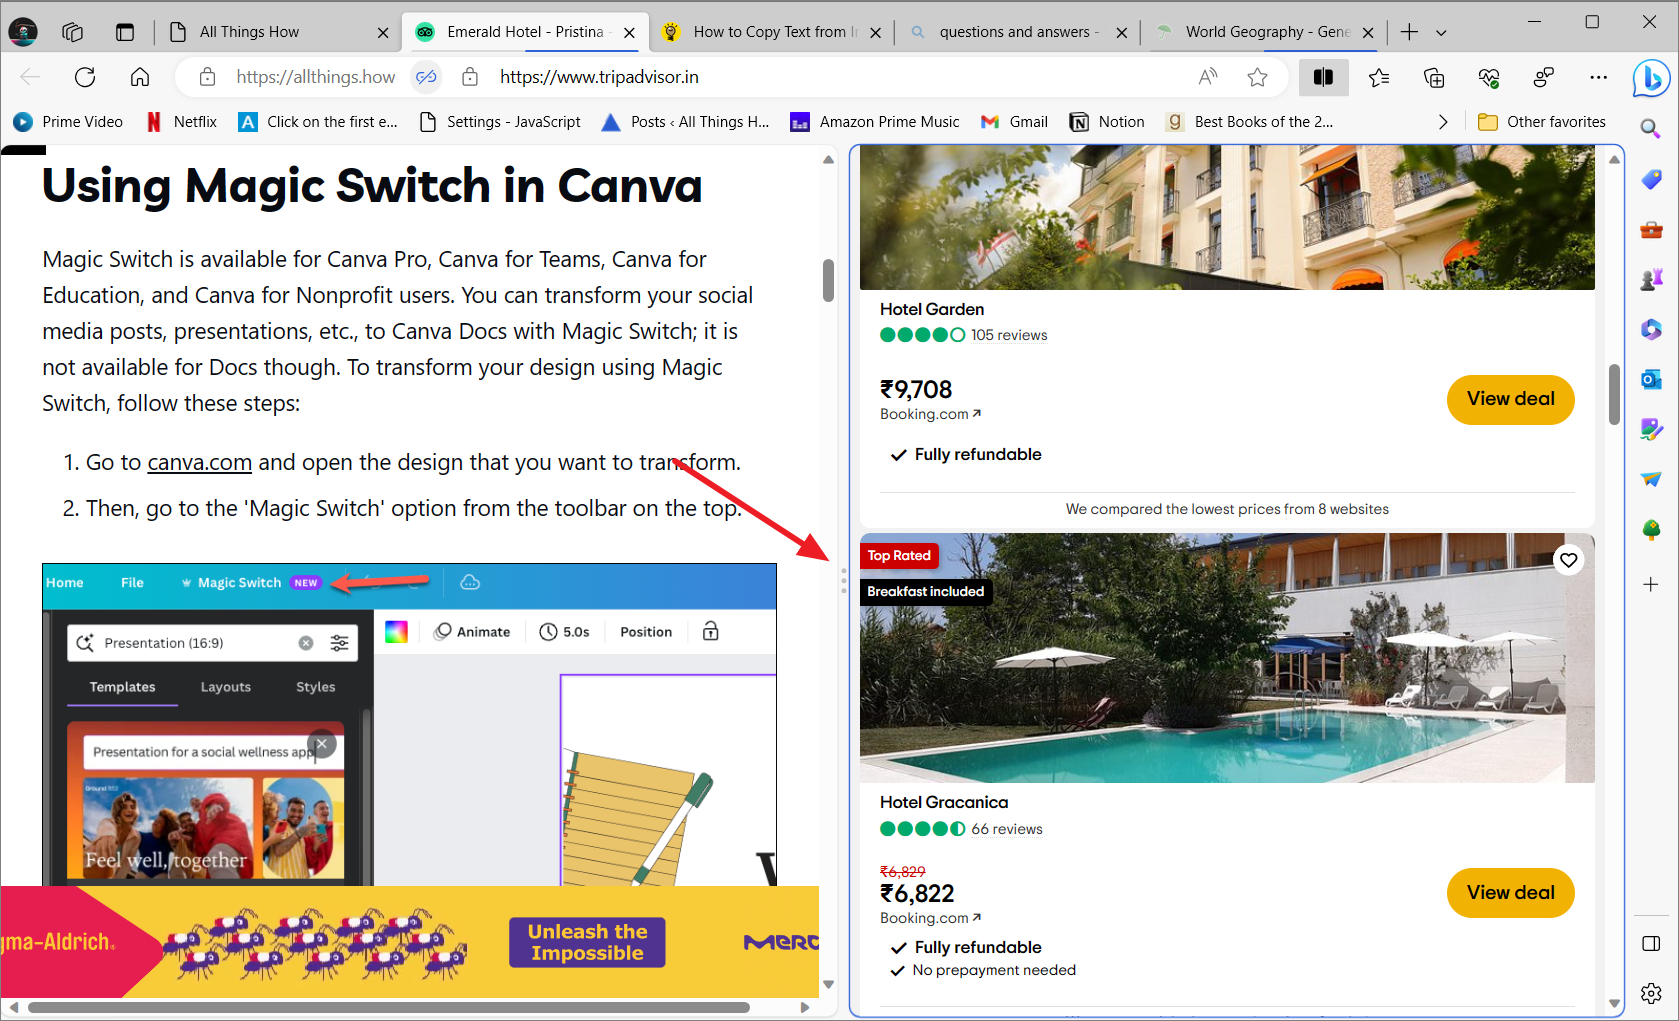Toggle off the split screen view
The width and height of the screenshot is (1679, 1021).
[x=1323, y=77]
